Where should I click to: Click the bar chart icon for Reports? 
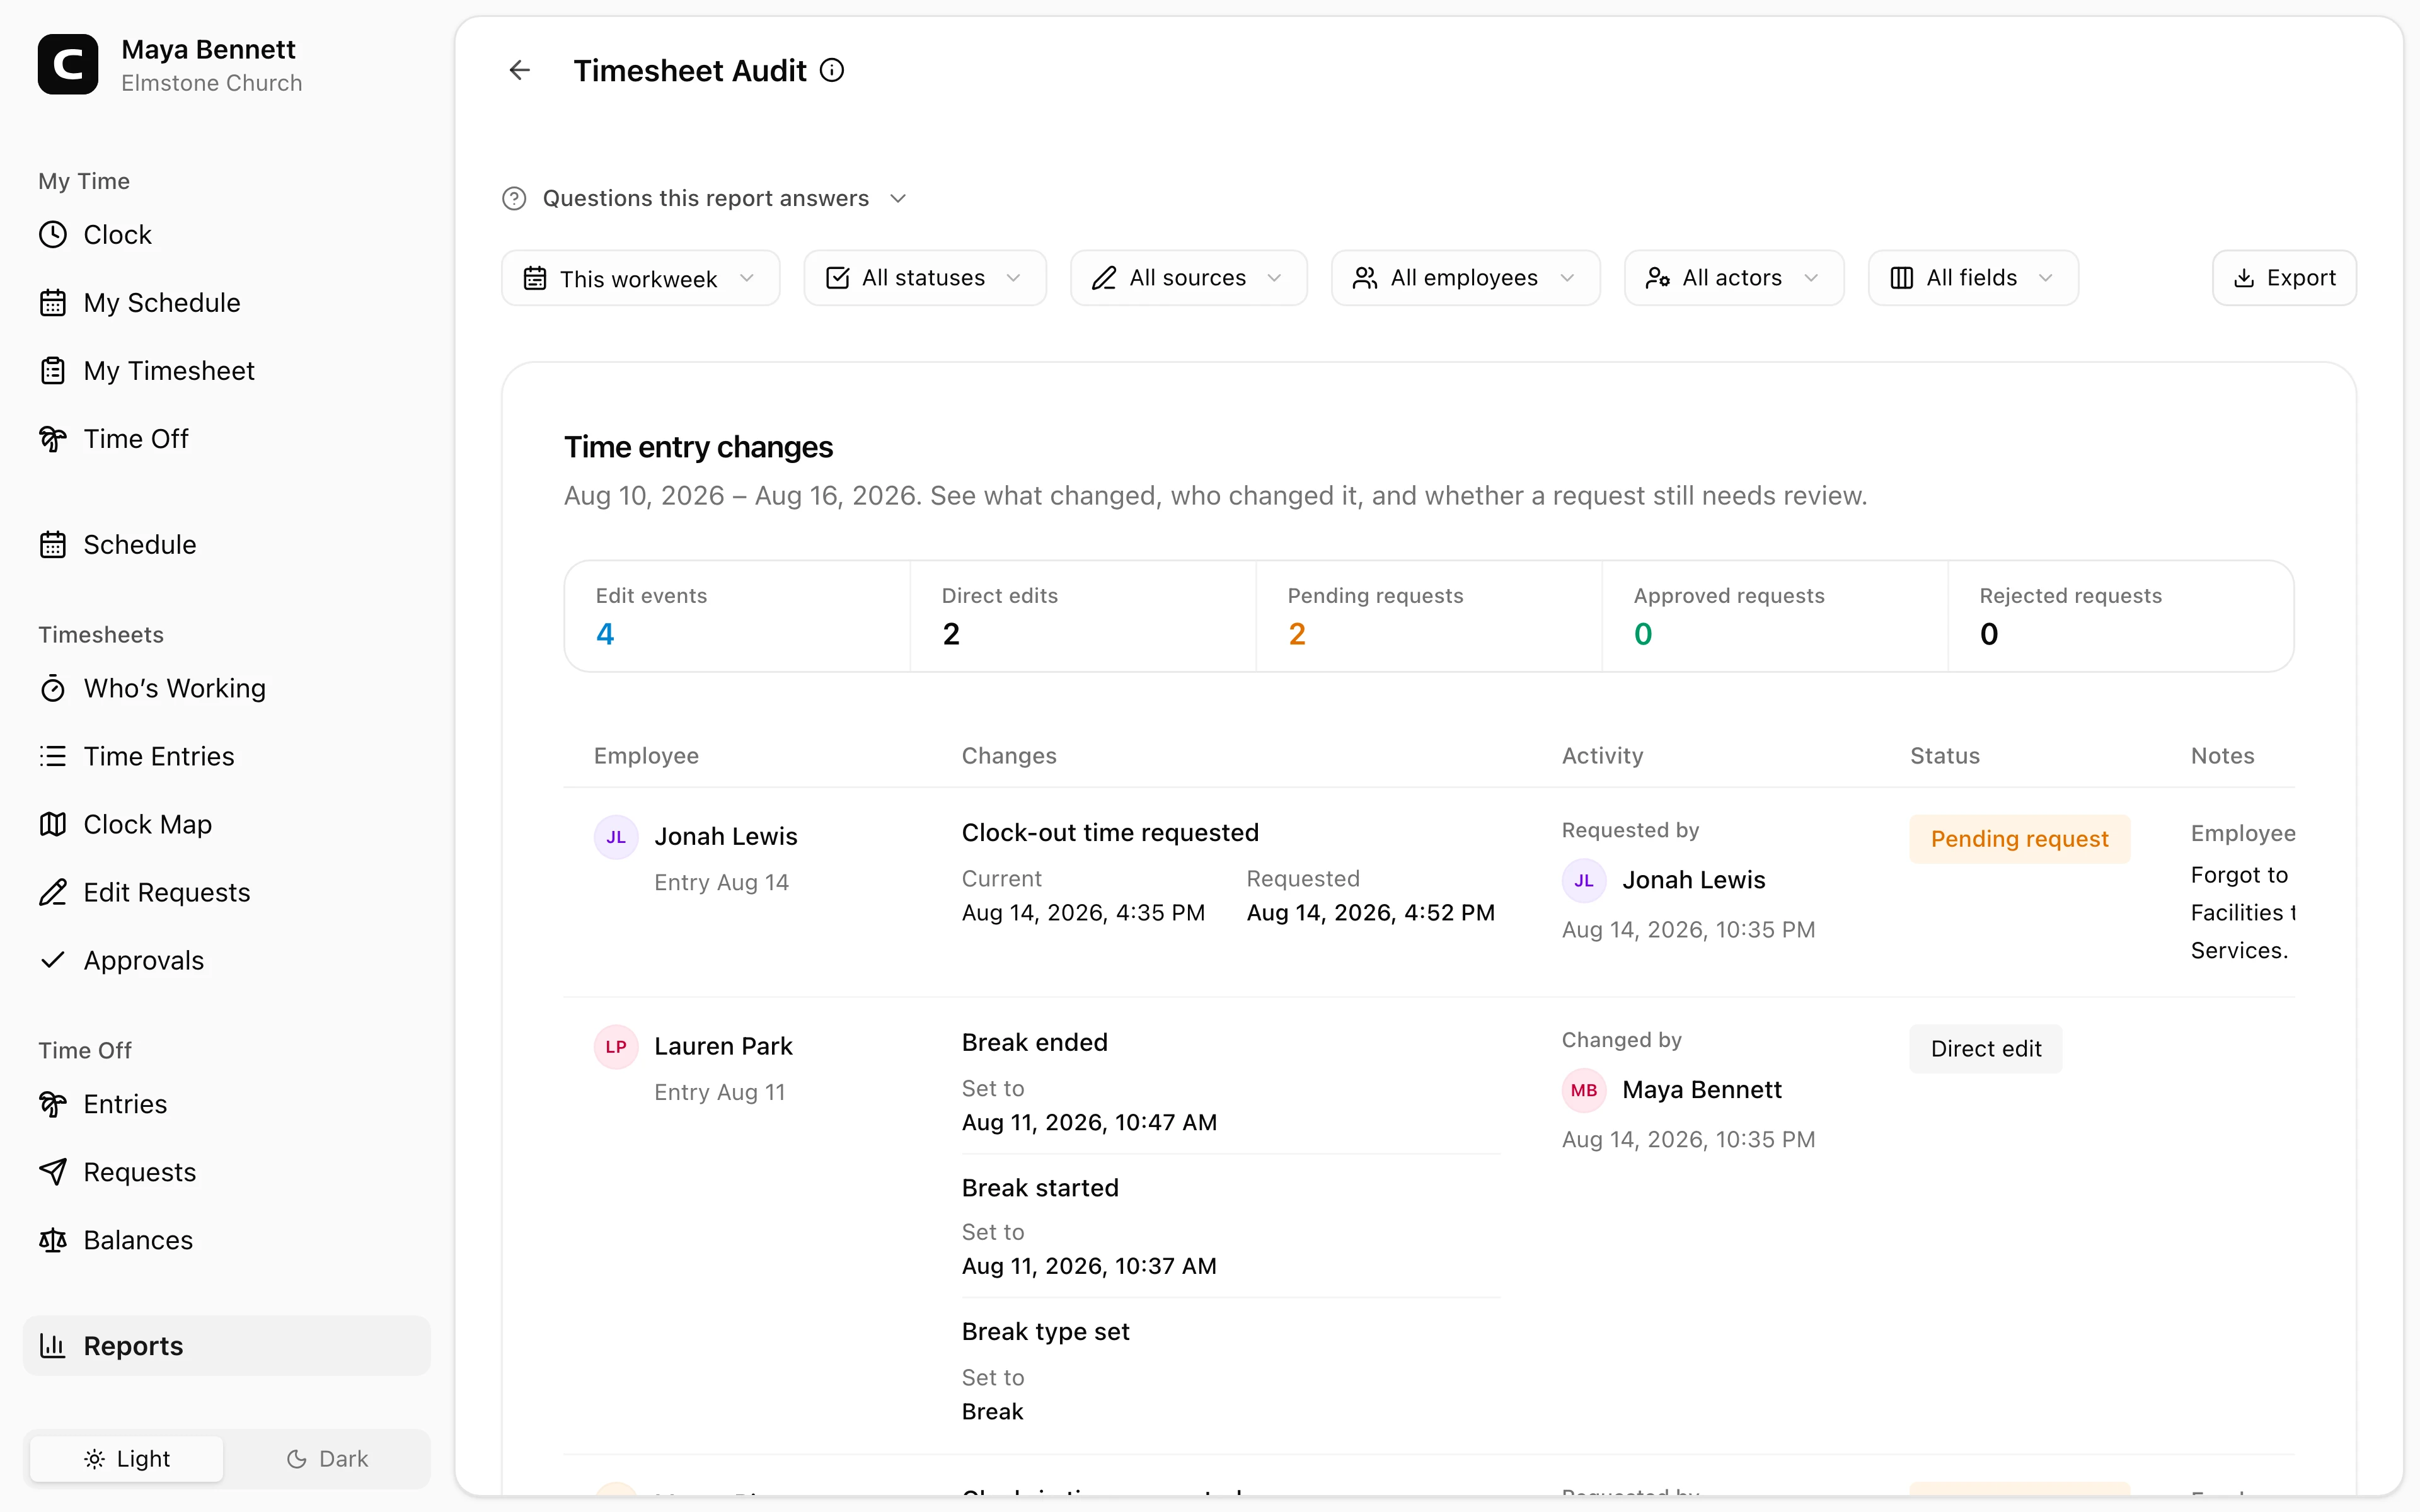(x=53, y=1346)
